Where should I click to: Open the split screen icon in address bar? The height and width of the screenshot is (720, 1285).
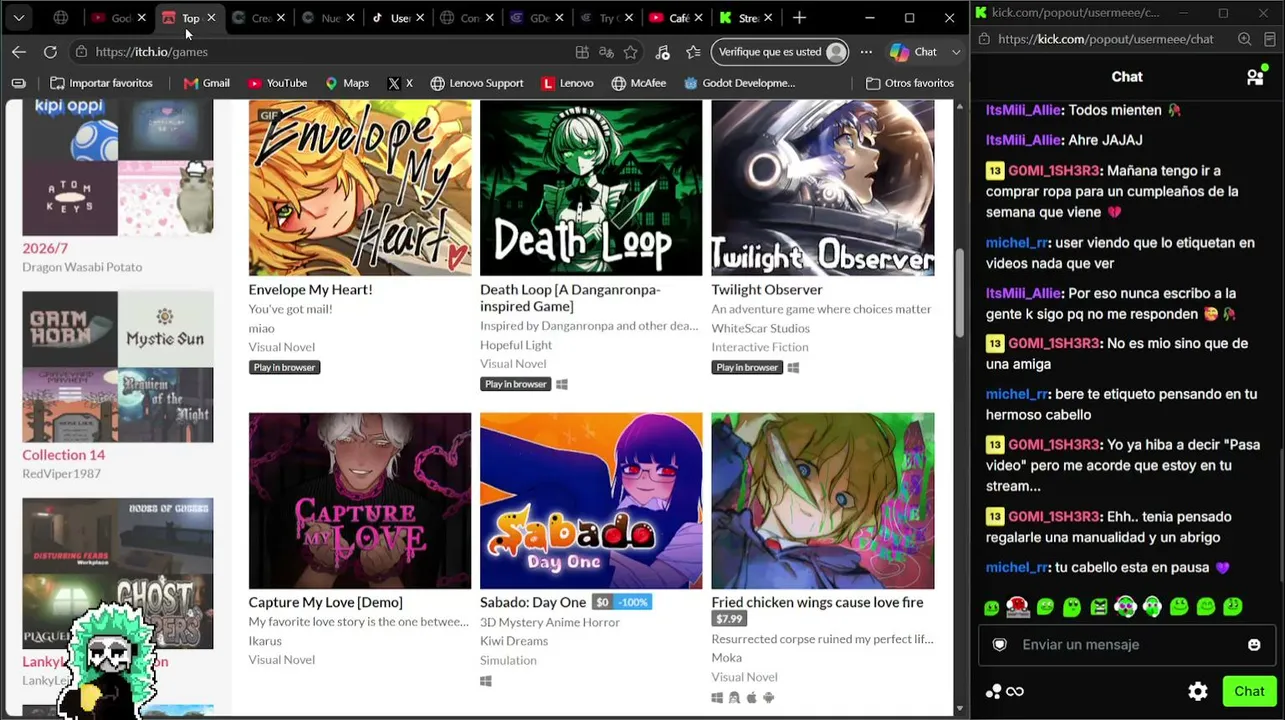[x=582, y=52]
